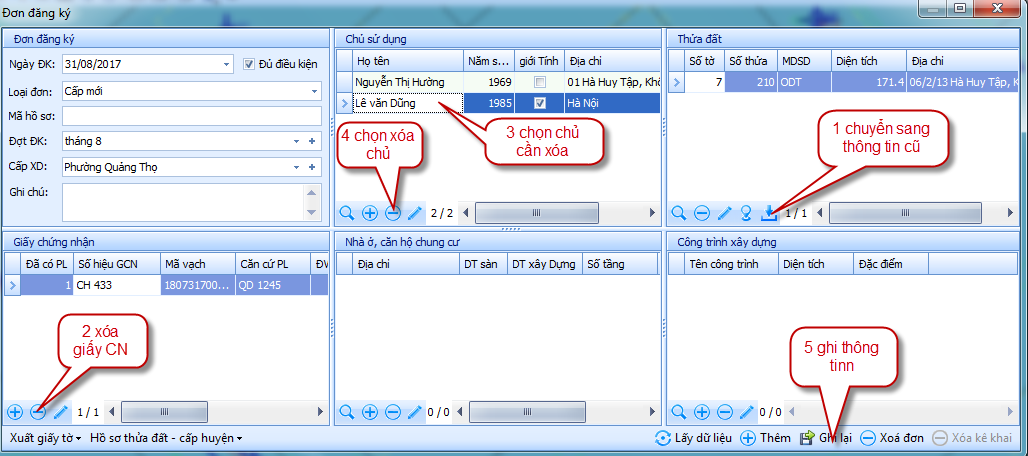Open Hồ sơ thửa đất - cấp huyện menu
Screen dimensions: 1028x456
tap(166, 438)
